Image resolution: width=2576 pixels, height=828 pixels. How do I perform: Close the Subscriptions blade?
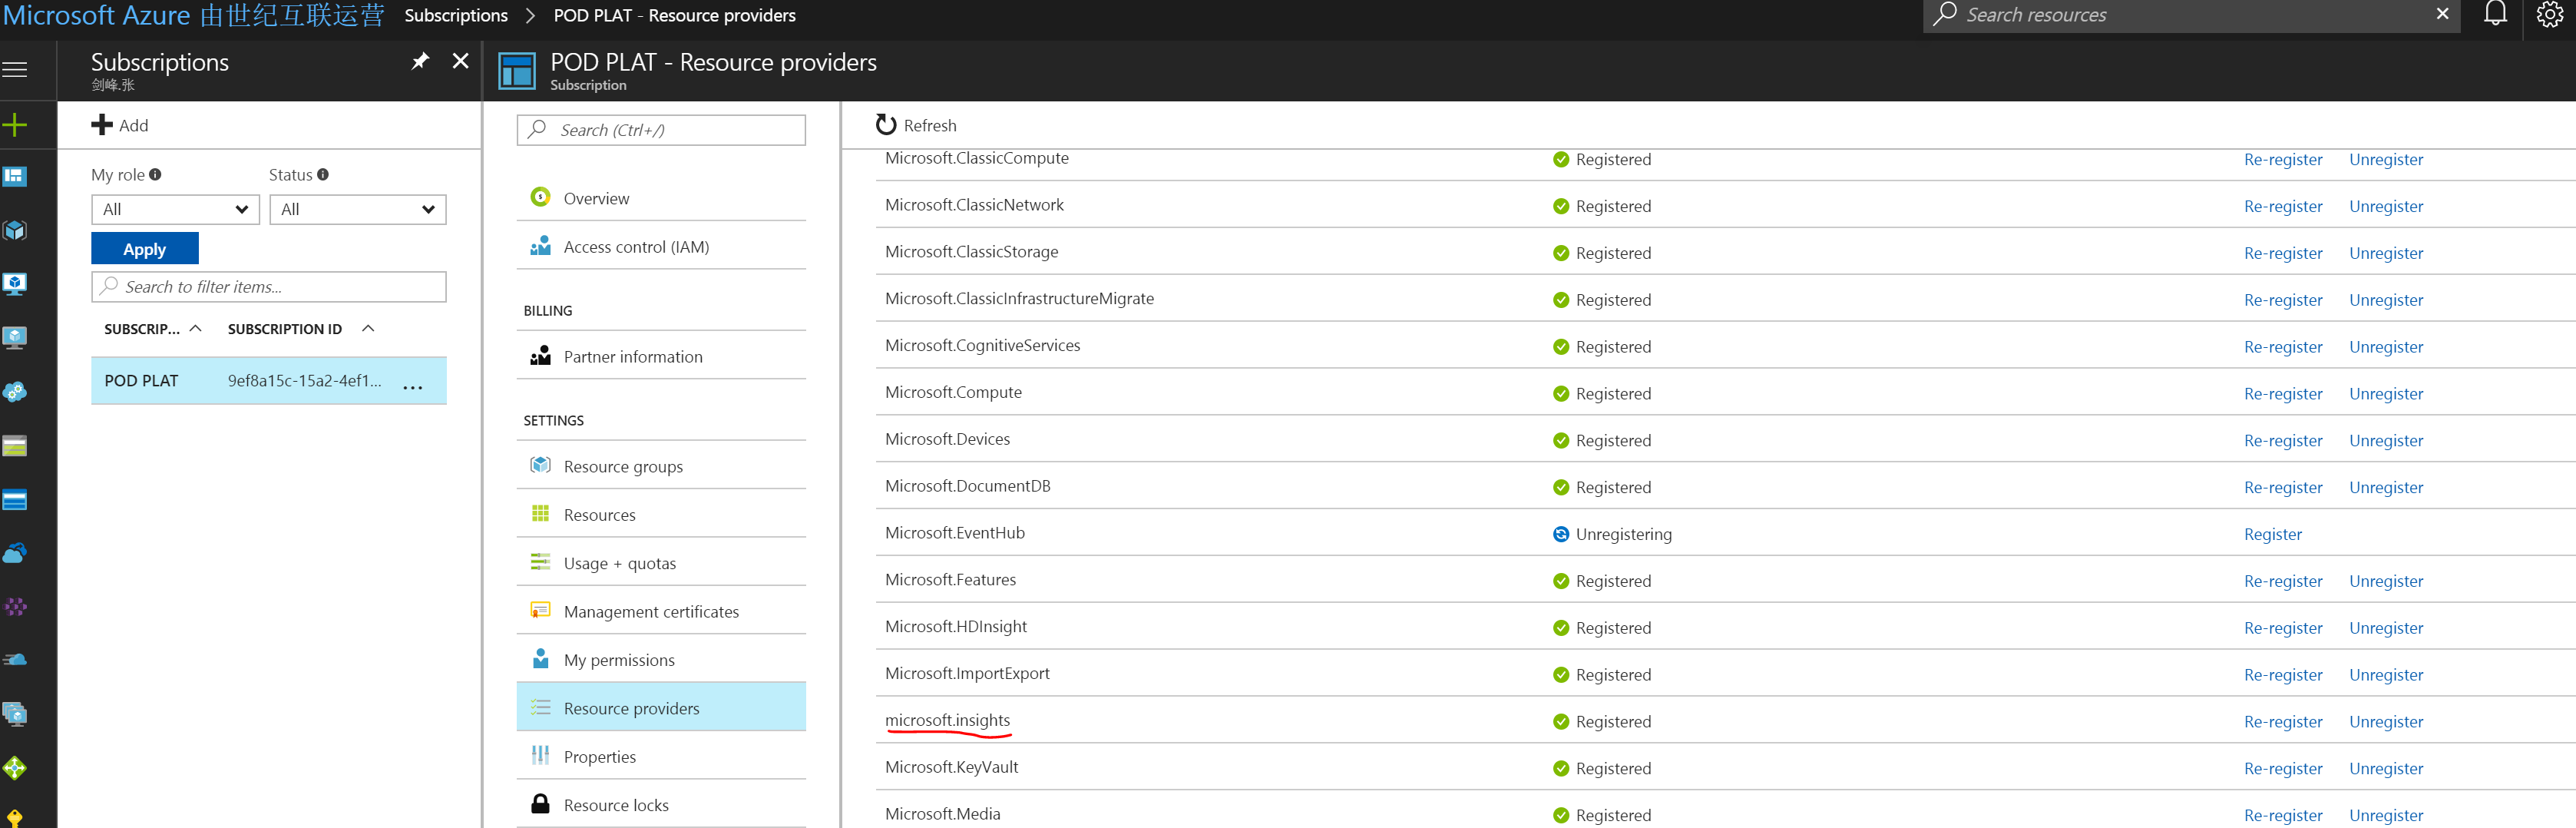460,62
